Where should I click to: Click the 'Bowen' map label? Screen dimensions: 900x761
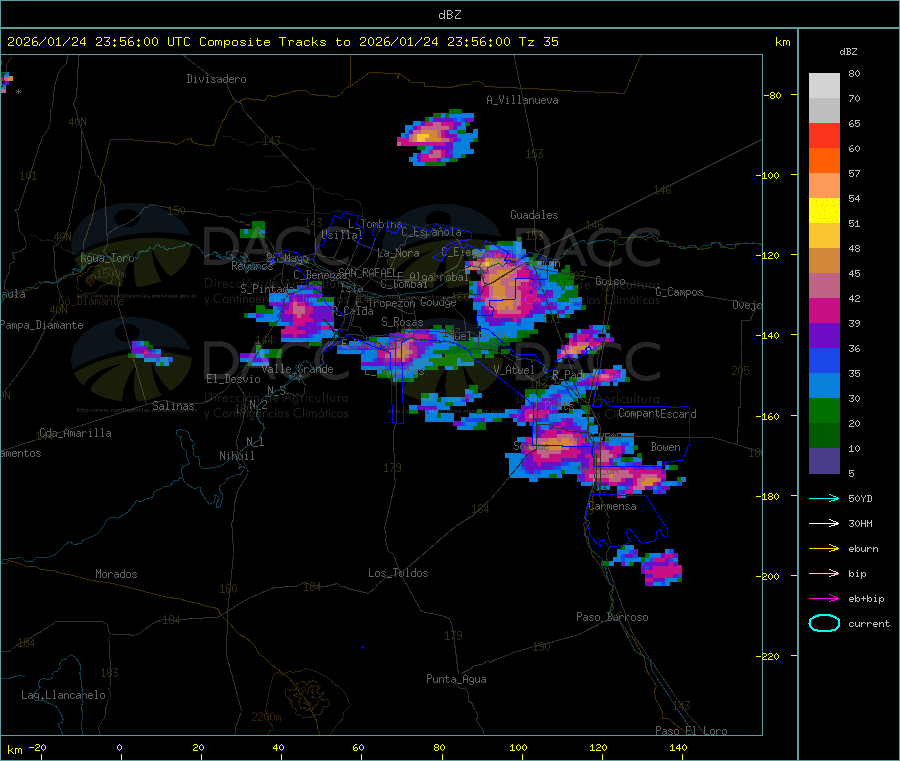pyautogui.click(x=665, y=447)
